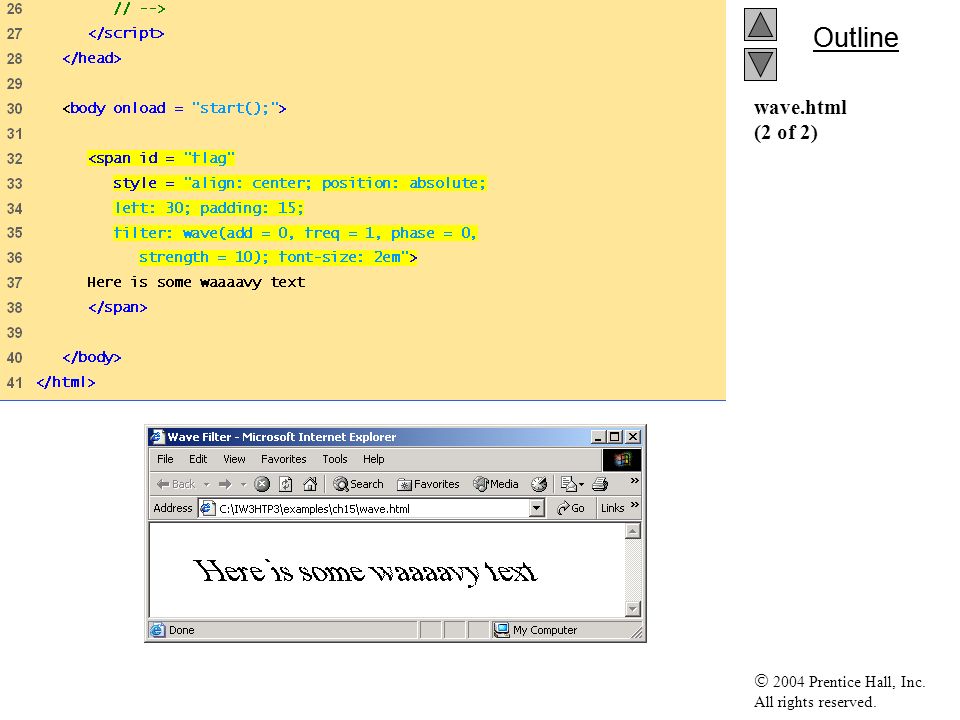Click the </body> closing tag on line 40
This screenshot has width=960, height=720.
pos(92,357)
